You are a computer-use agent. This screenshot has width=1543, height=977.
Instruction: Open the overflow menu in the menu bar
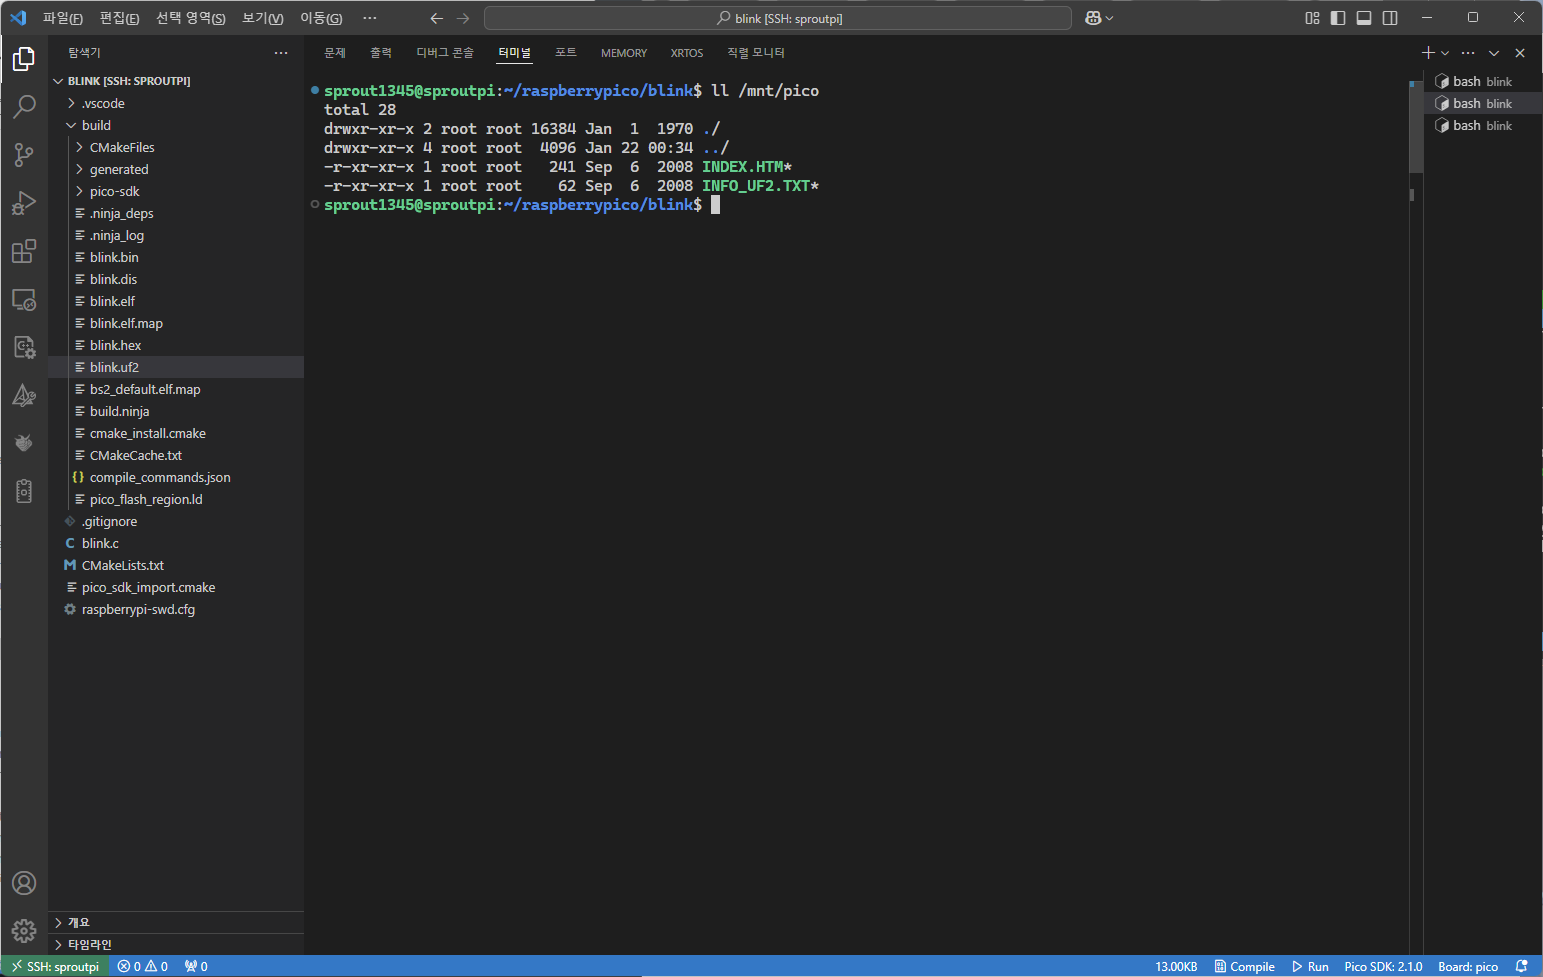(370, 18)
